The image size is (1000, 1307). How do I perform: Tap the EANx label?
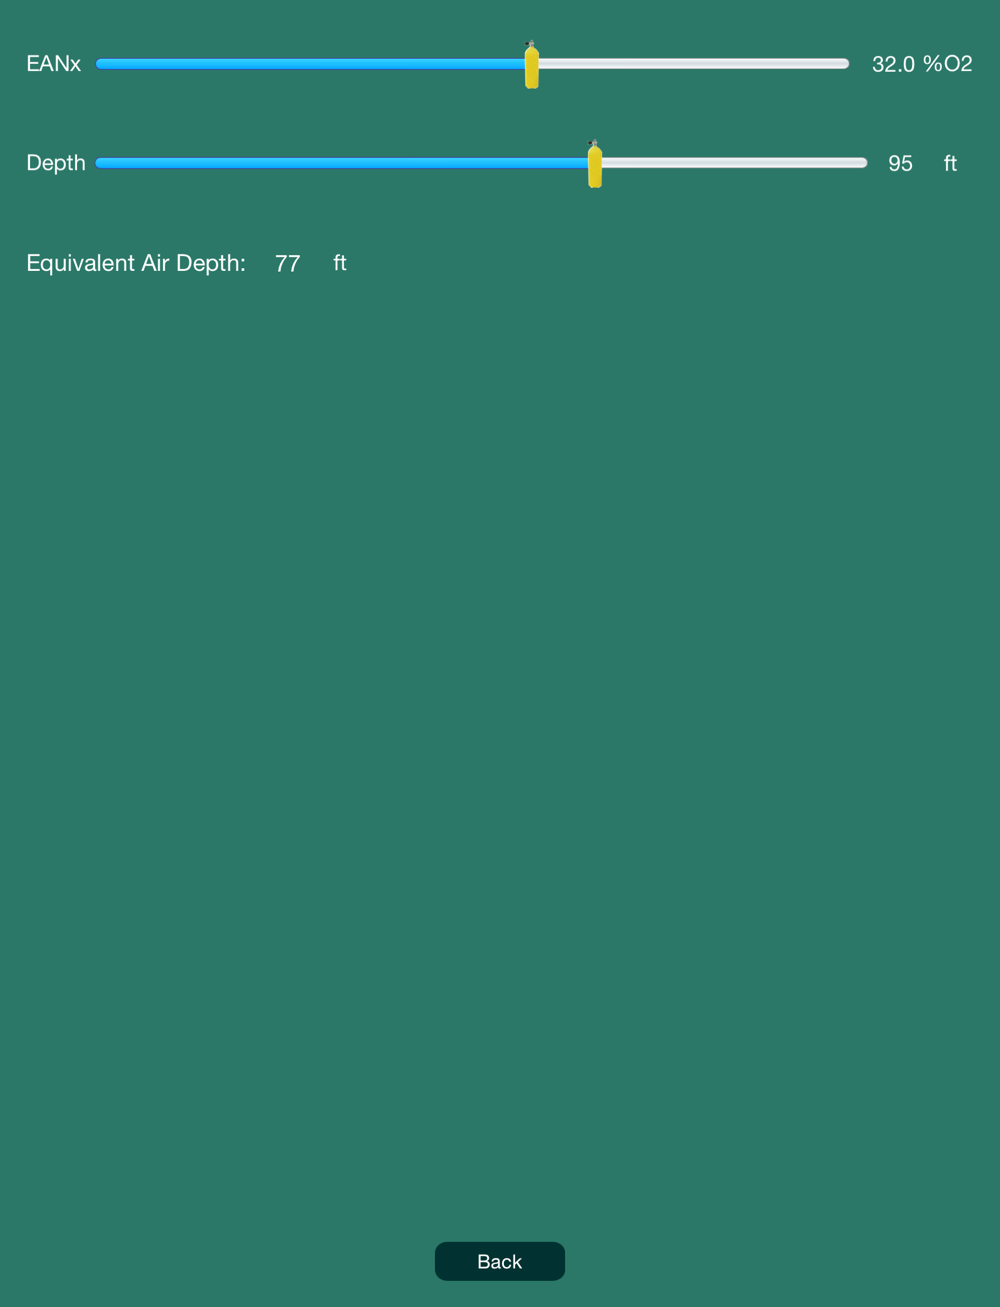click(x=54, y=63)
